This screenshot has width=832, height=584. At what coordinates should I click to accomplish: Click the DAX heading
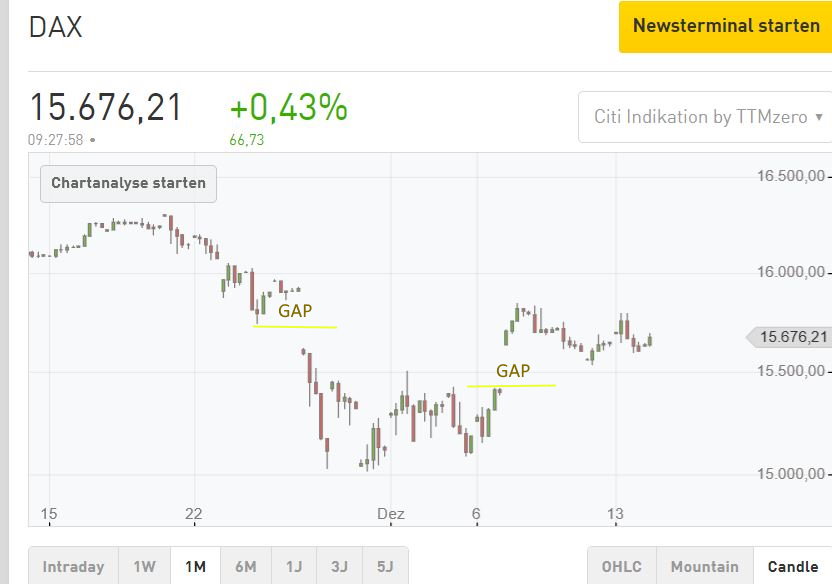coord(55,28)
